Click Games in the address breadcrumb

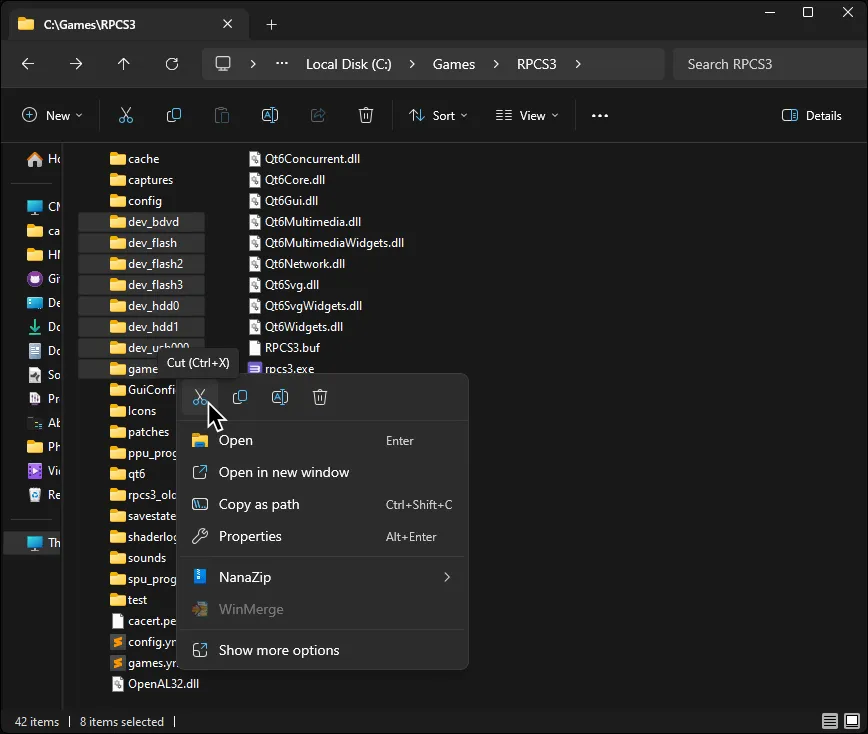point(453,64)
